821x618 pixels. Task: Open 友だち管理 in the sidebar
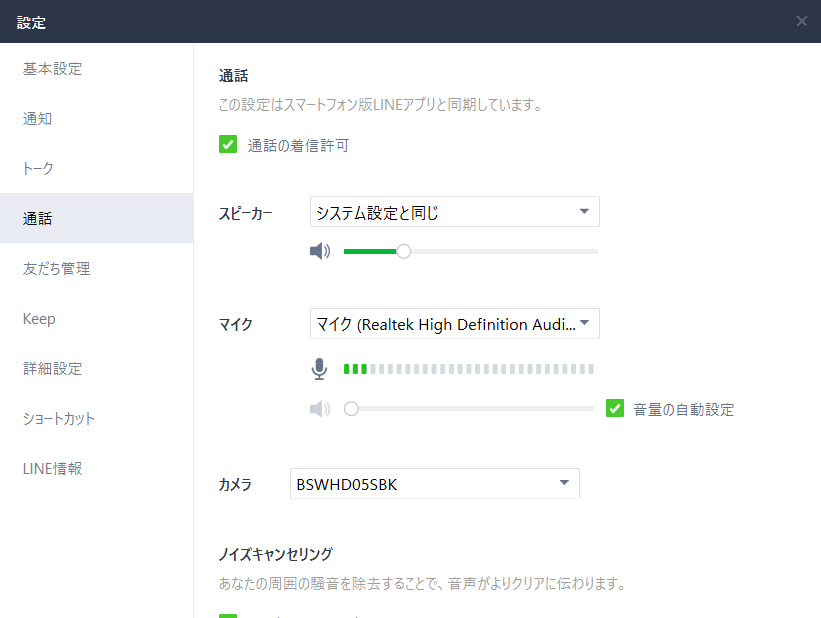click(97, 269)
